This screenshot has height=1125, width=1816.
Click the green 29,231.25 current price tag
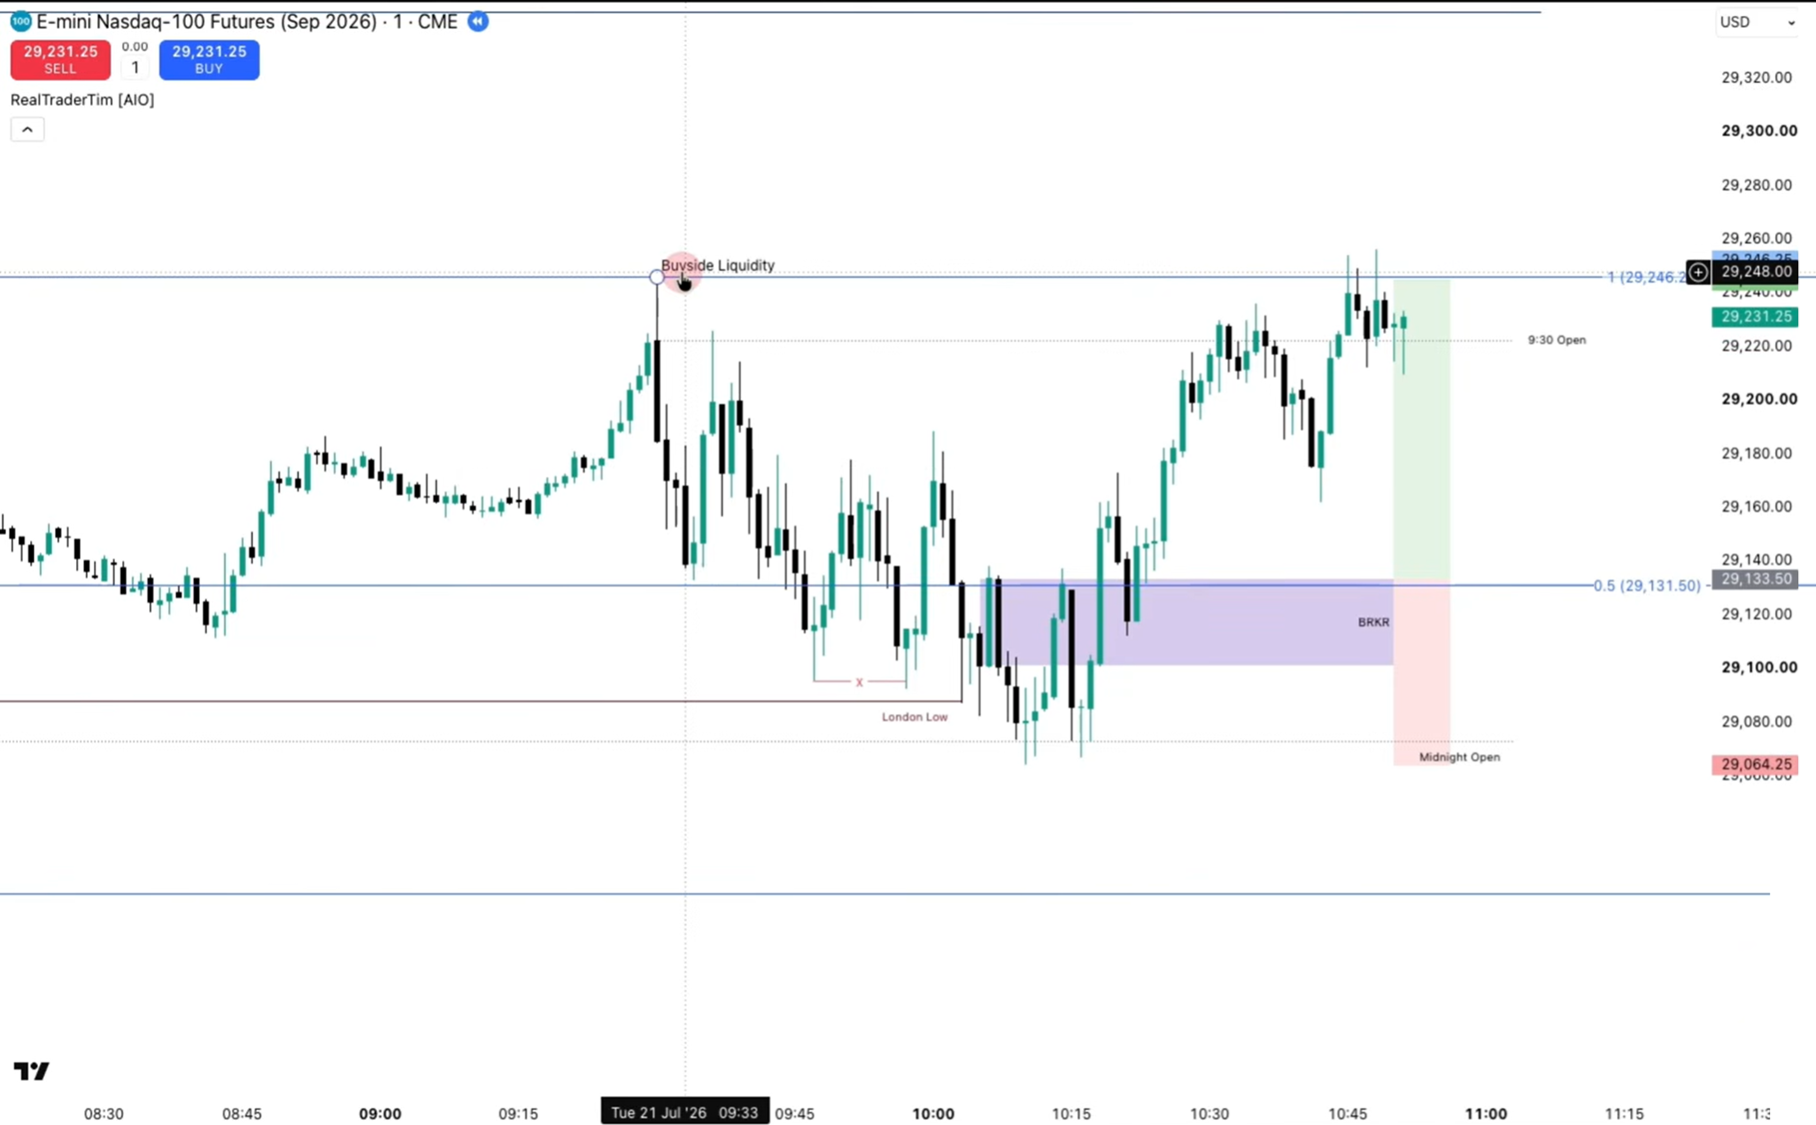click(1755, 316)
